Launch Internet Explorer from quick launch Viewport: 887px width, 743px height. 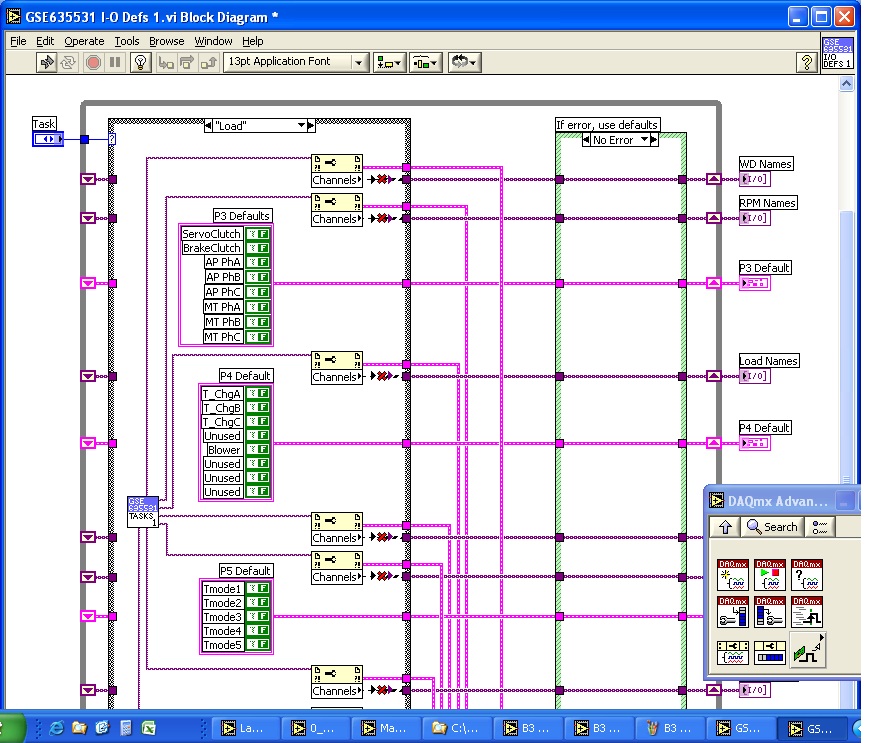coord(57,728)
